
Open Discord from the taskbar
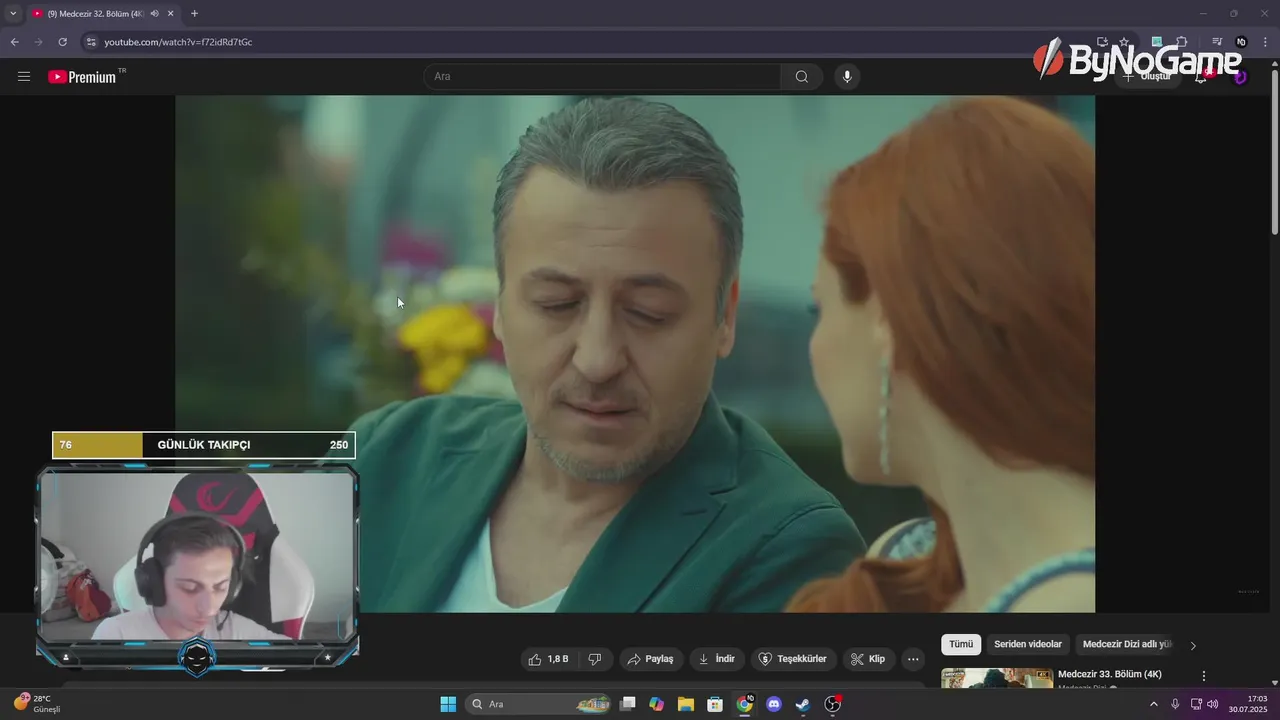(773, 704)
